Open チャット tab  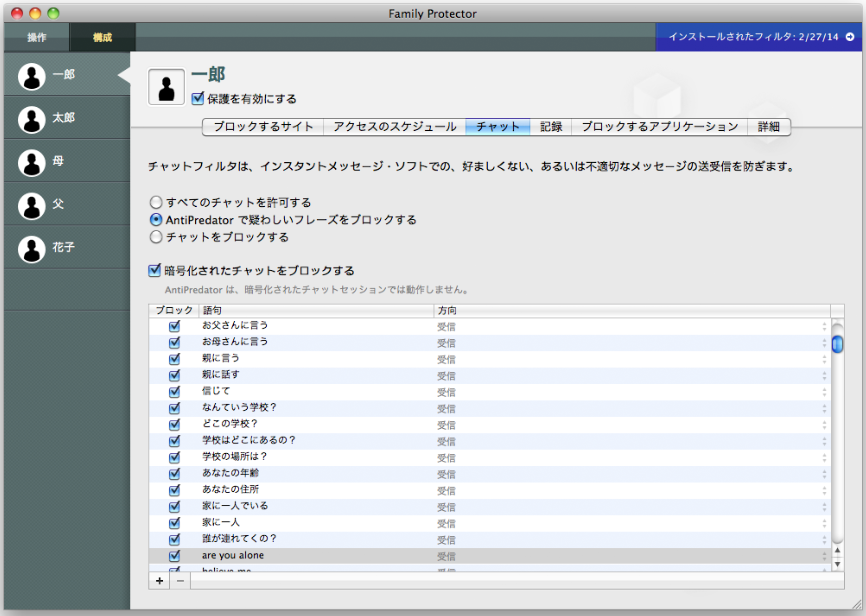click(498, 127)
